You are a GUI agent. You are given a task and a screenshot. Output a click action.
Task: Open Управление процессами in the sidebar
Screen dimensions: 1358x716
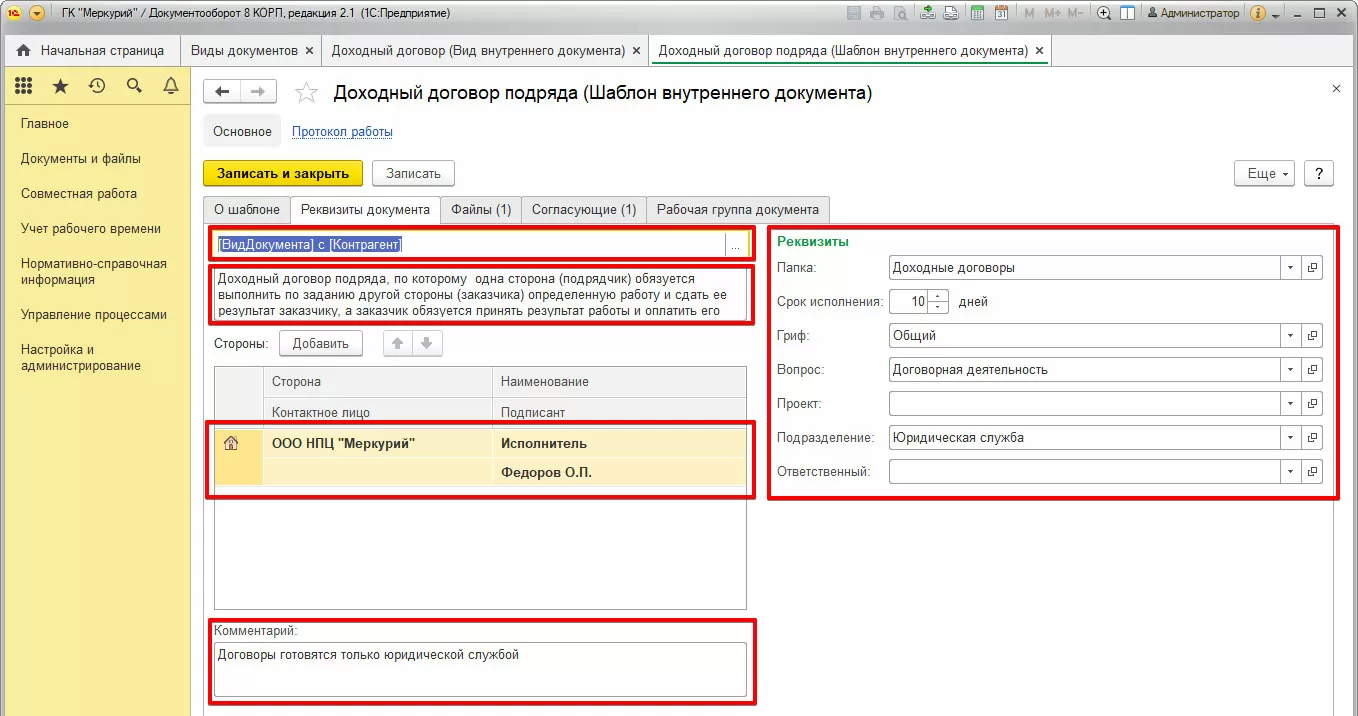94,314
